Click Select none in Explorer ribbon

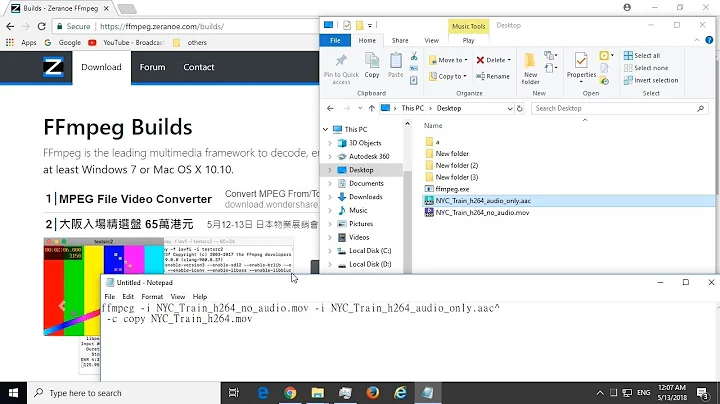pyautogui.click(x=646, y=68)
